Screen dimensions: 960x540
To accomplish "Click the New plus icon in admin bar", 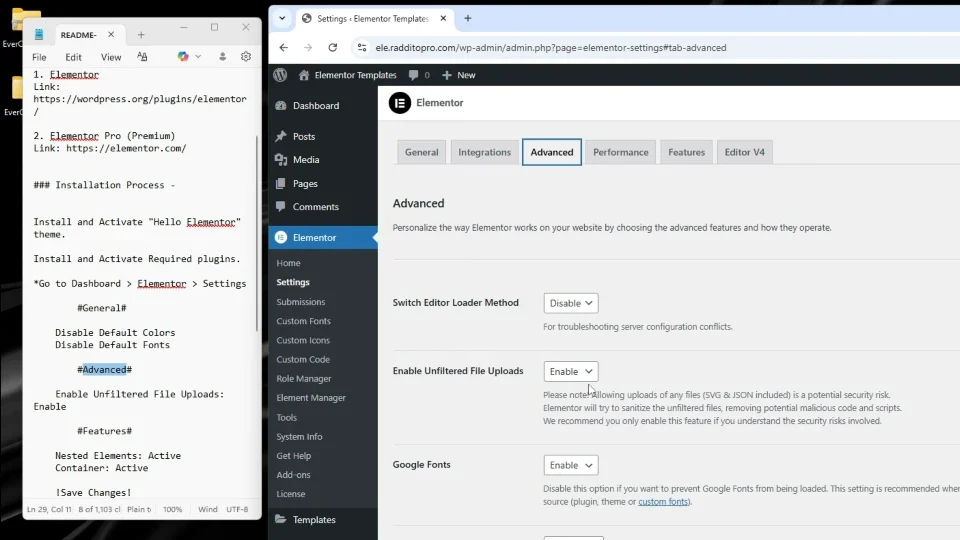I will coord(447,75).
